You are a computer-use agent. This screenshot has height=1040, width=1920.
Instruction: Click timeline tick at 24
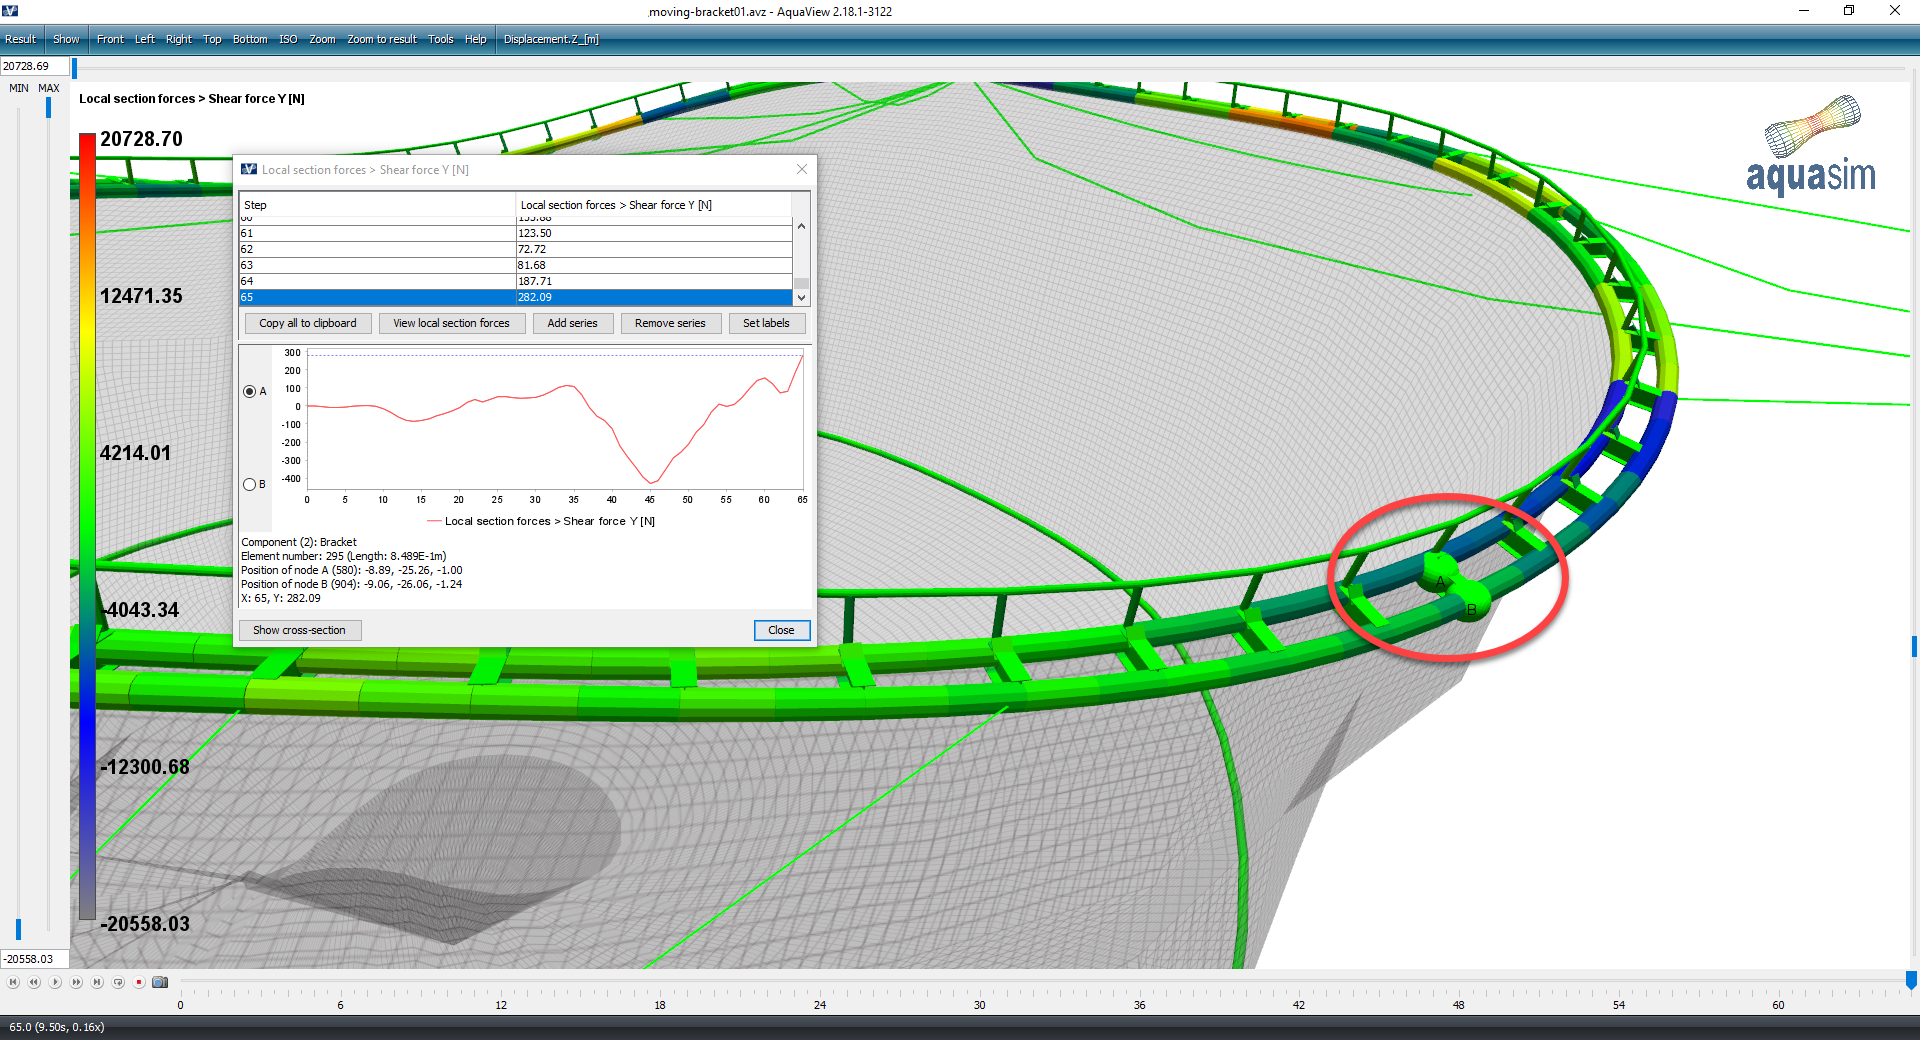[x=820, y=1005]
